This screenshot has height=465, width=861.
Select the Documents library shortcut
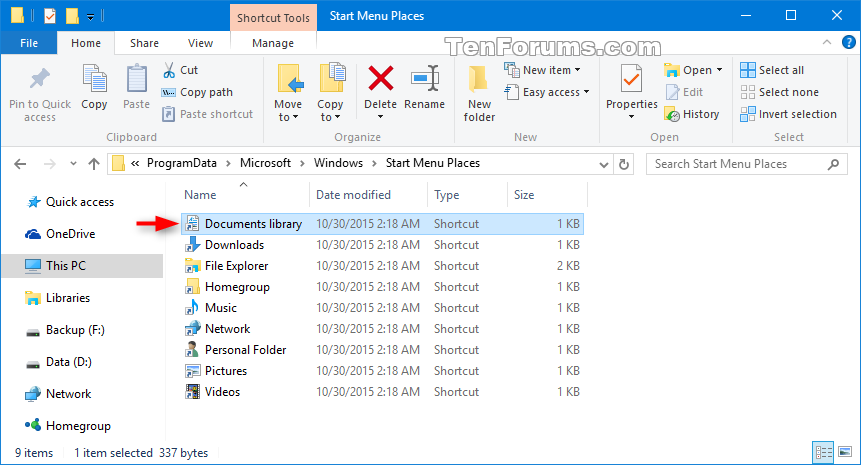382,224
